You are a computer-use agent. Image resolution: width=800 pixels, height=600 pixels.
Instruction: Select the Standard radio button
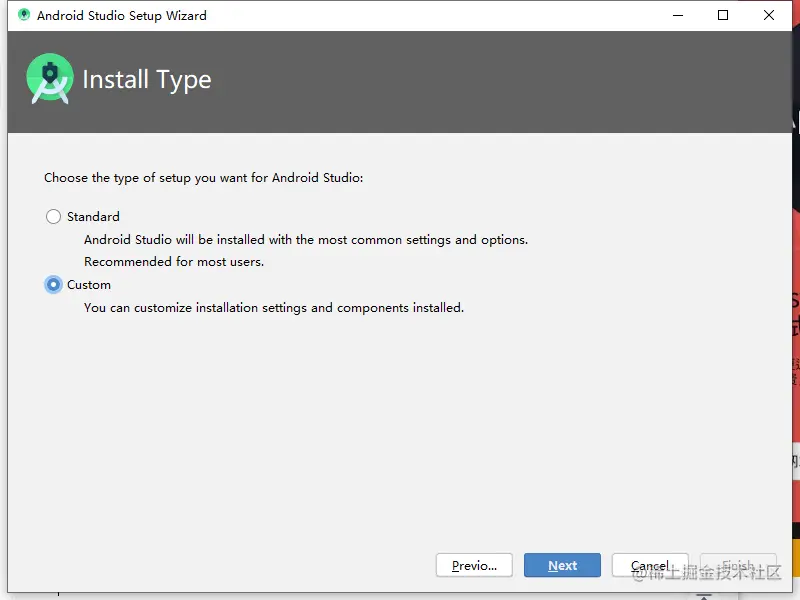pyautogui.click(x=54, y=216)
